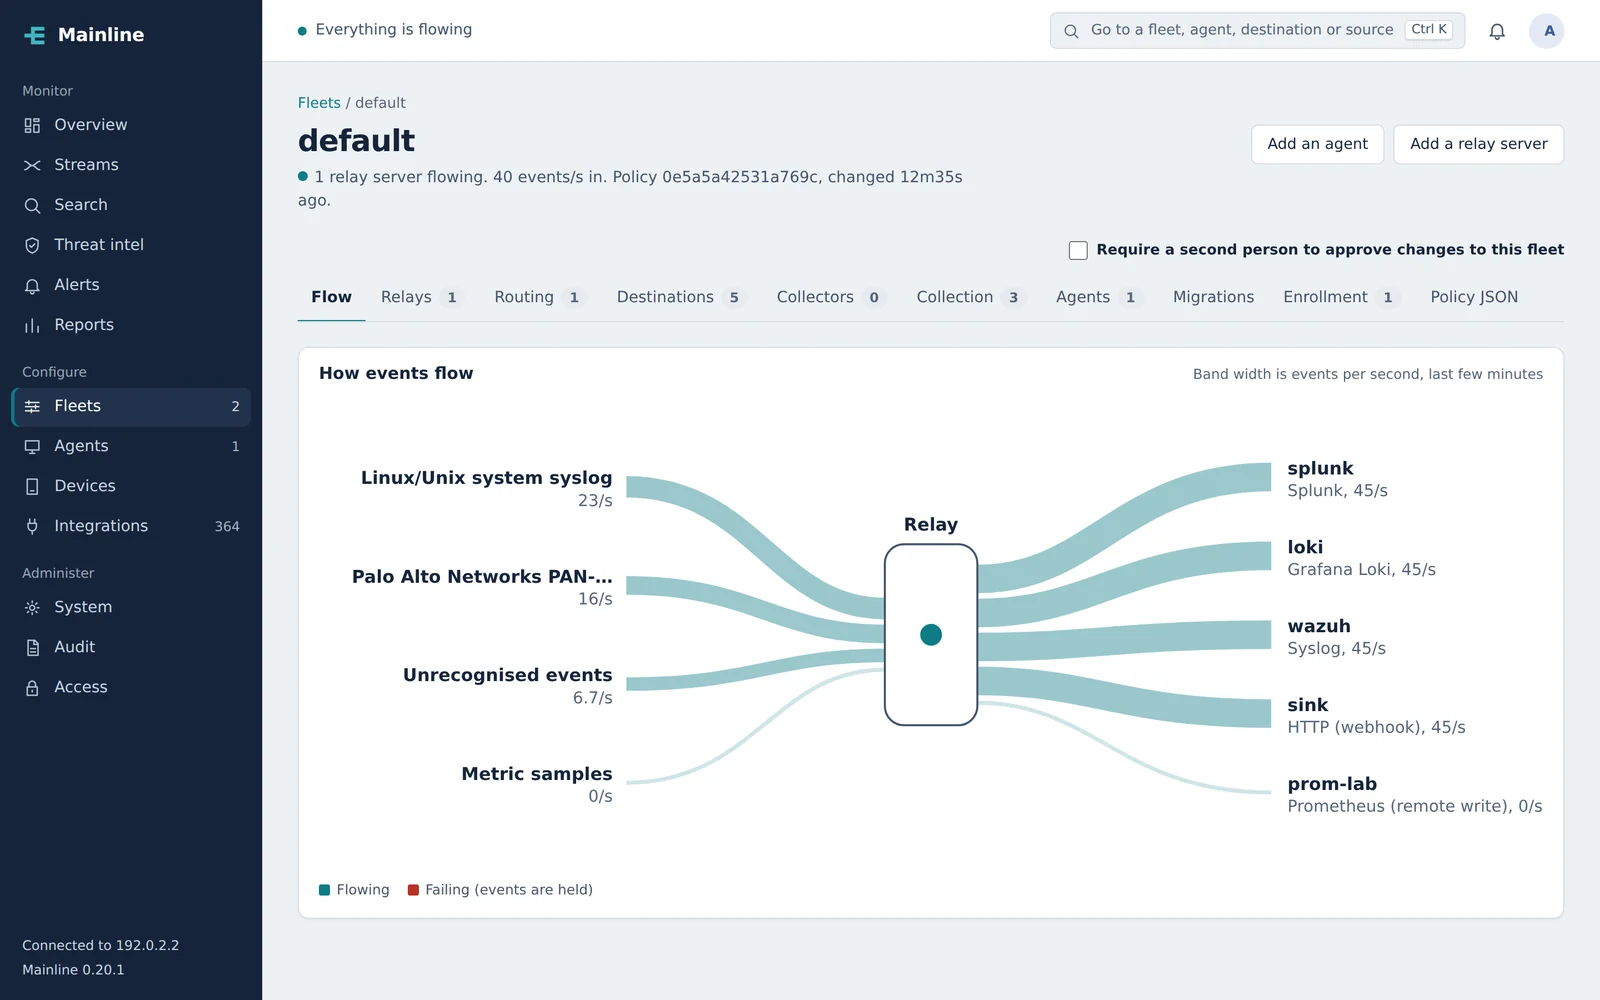Image resolution: width=1600 pixels, height=1000 pixels.
Task: Open Overview from the sidebar
Action: (131, 125)
